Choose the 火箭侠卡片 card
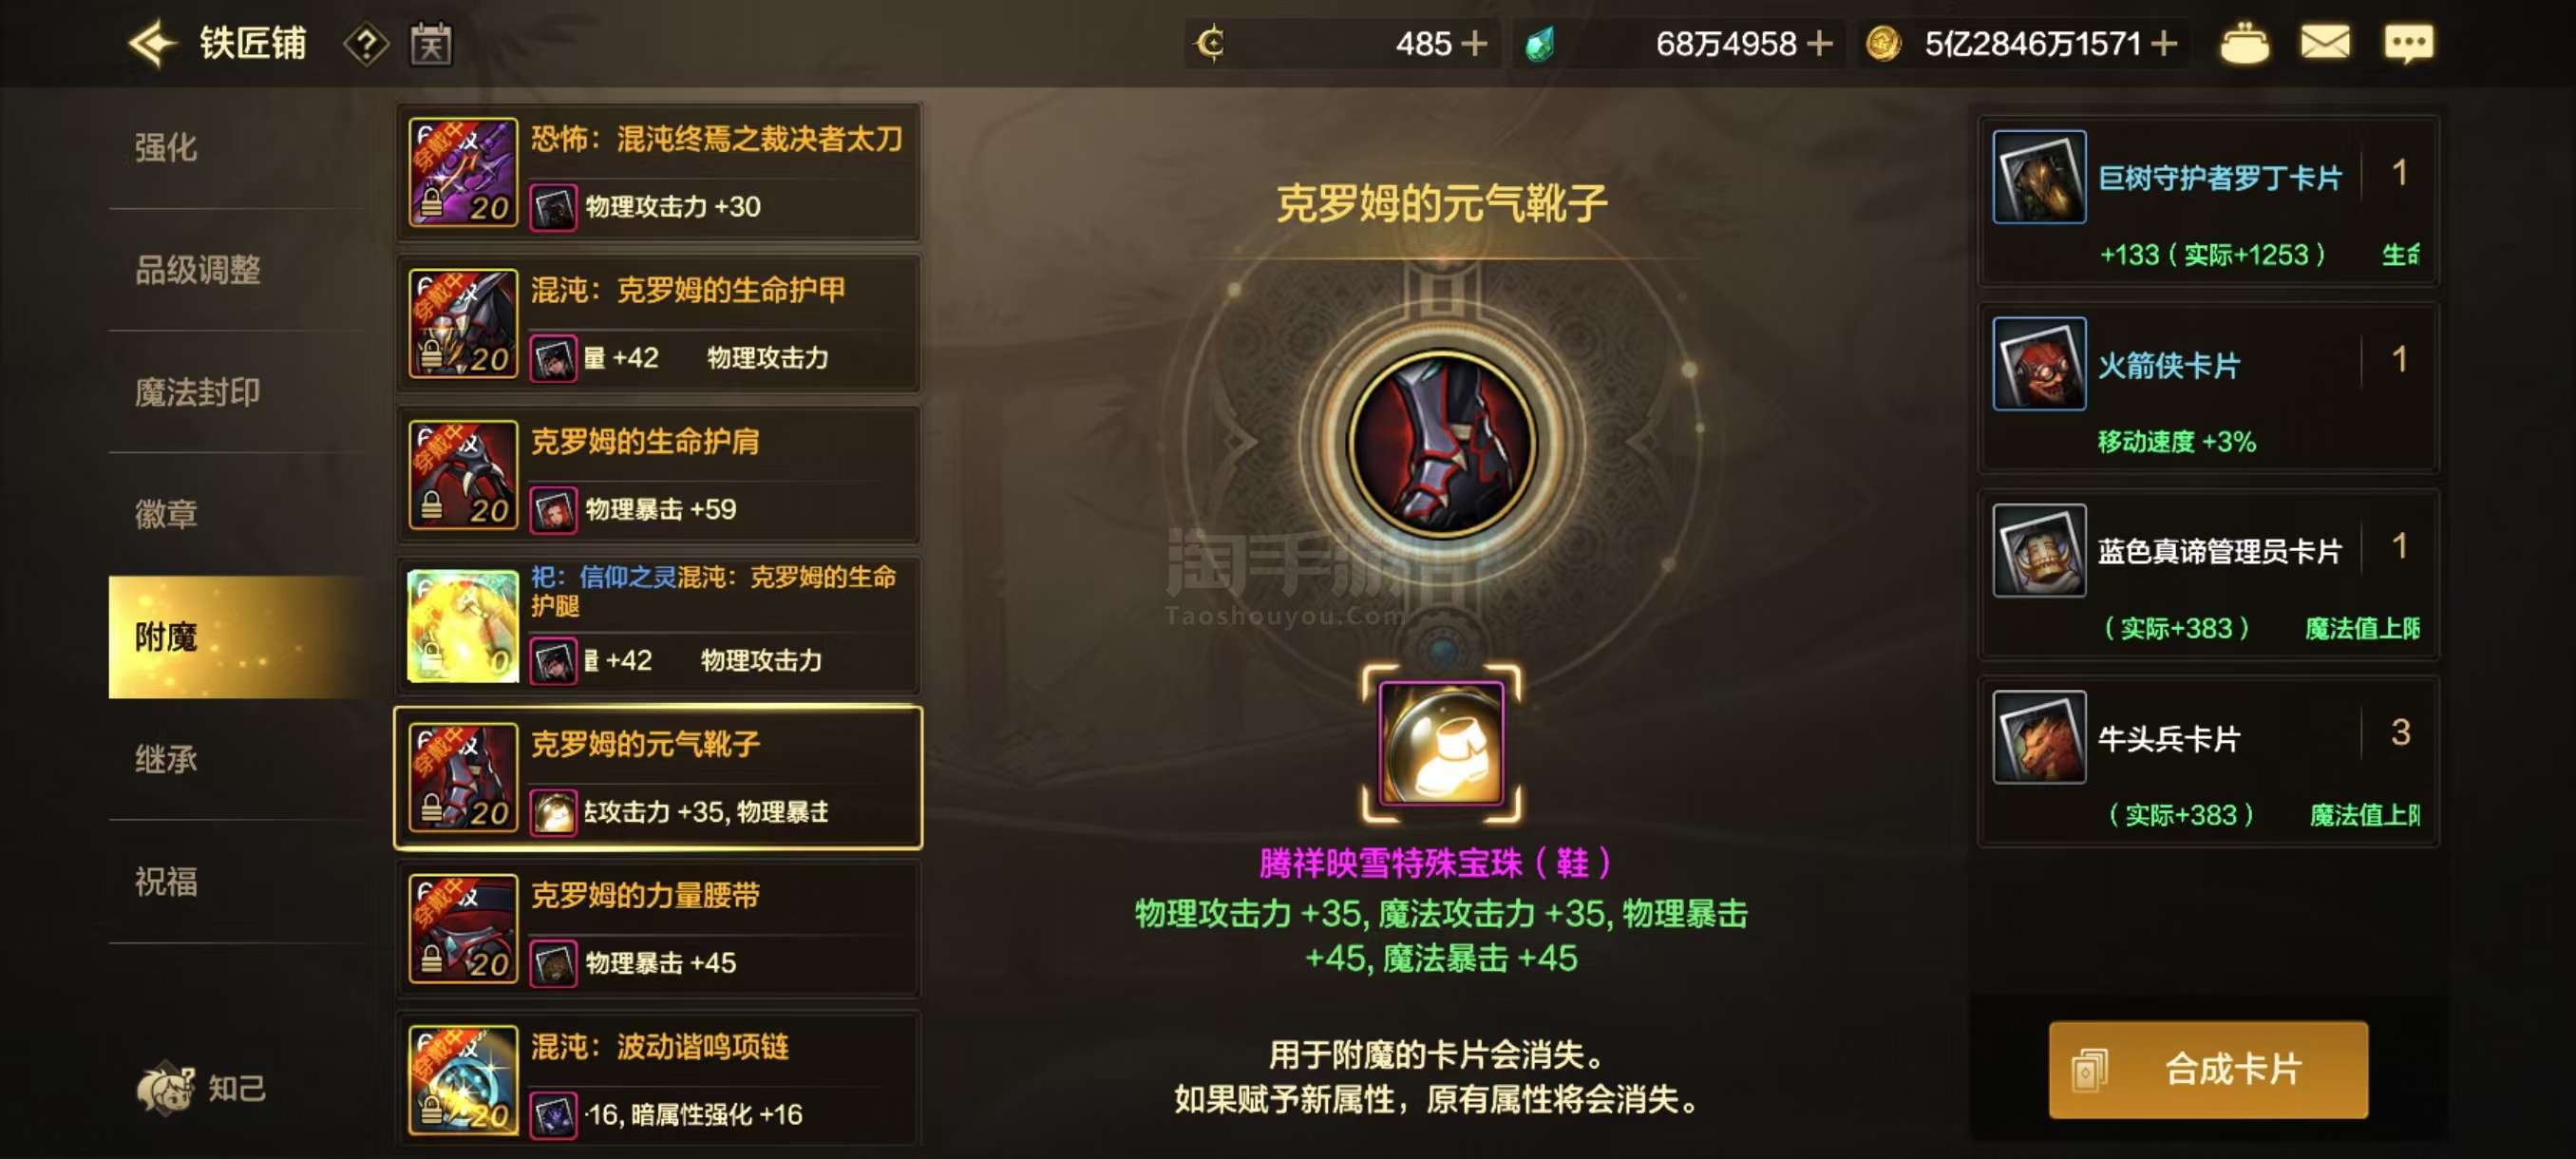 (2208, 387)
